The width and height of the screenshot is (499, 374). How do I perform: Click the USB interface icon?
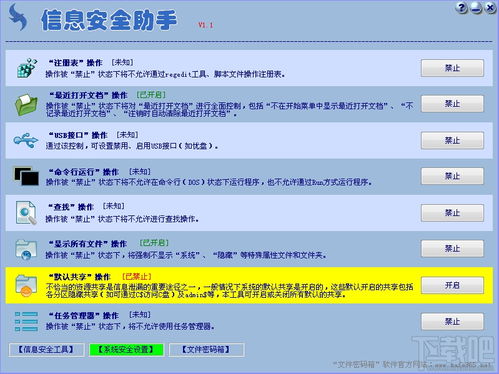[x=26, y=140]
